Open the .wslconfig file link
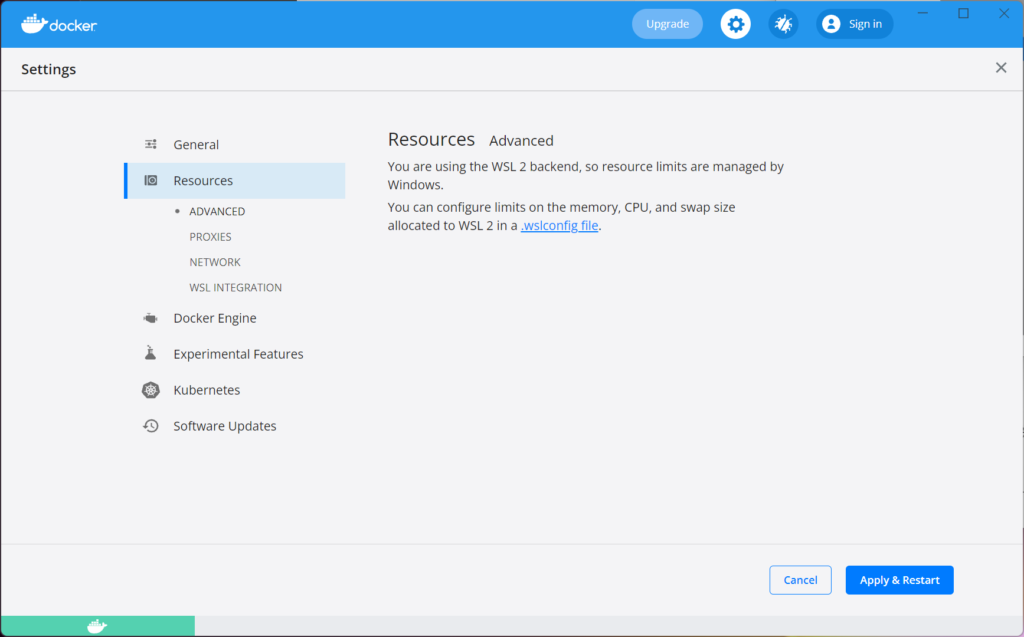The width and height of the screenshot is (1024, 637). pyautogui.click(x=559, y=225)
